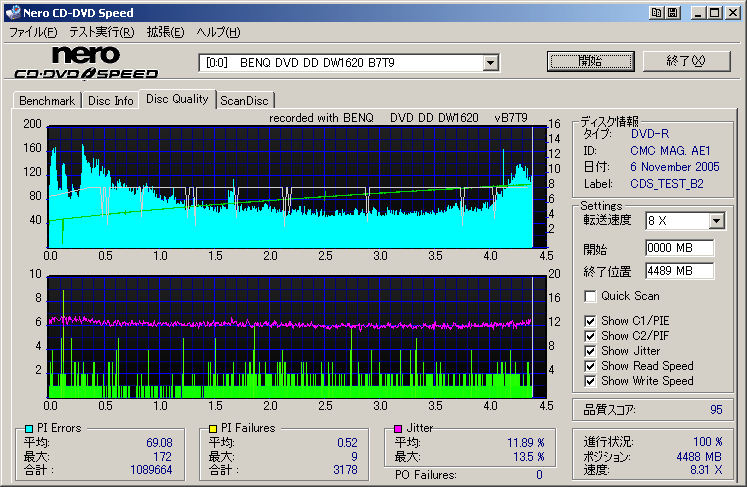Click the Nero CD-DVD Speed logo

pos(86,63)
